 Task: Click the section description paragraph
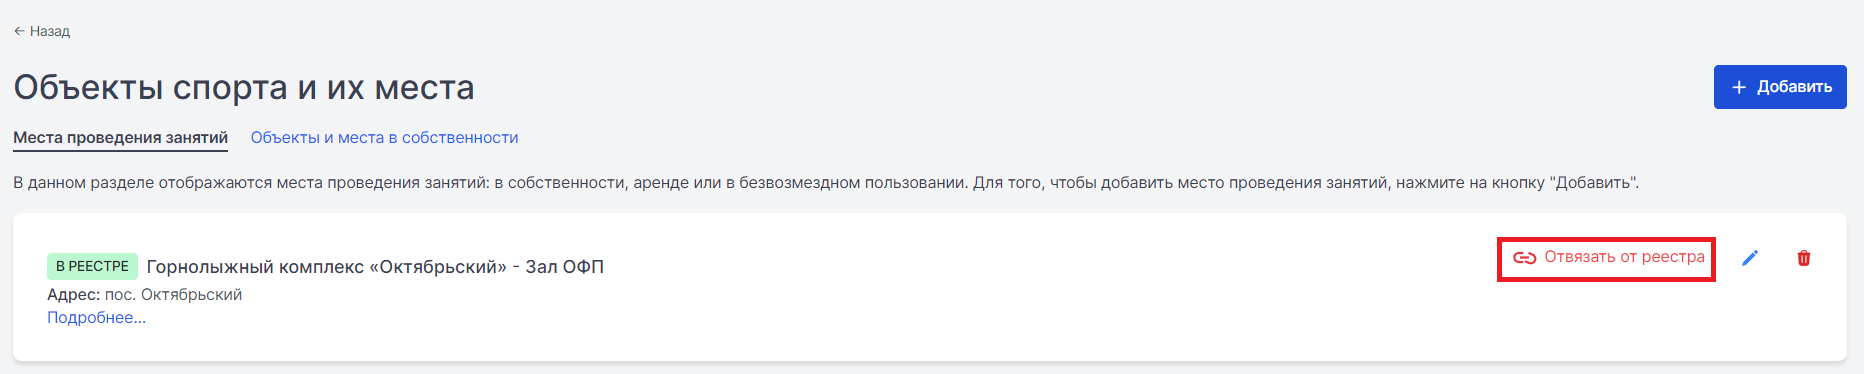click(x=826, y=183)
